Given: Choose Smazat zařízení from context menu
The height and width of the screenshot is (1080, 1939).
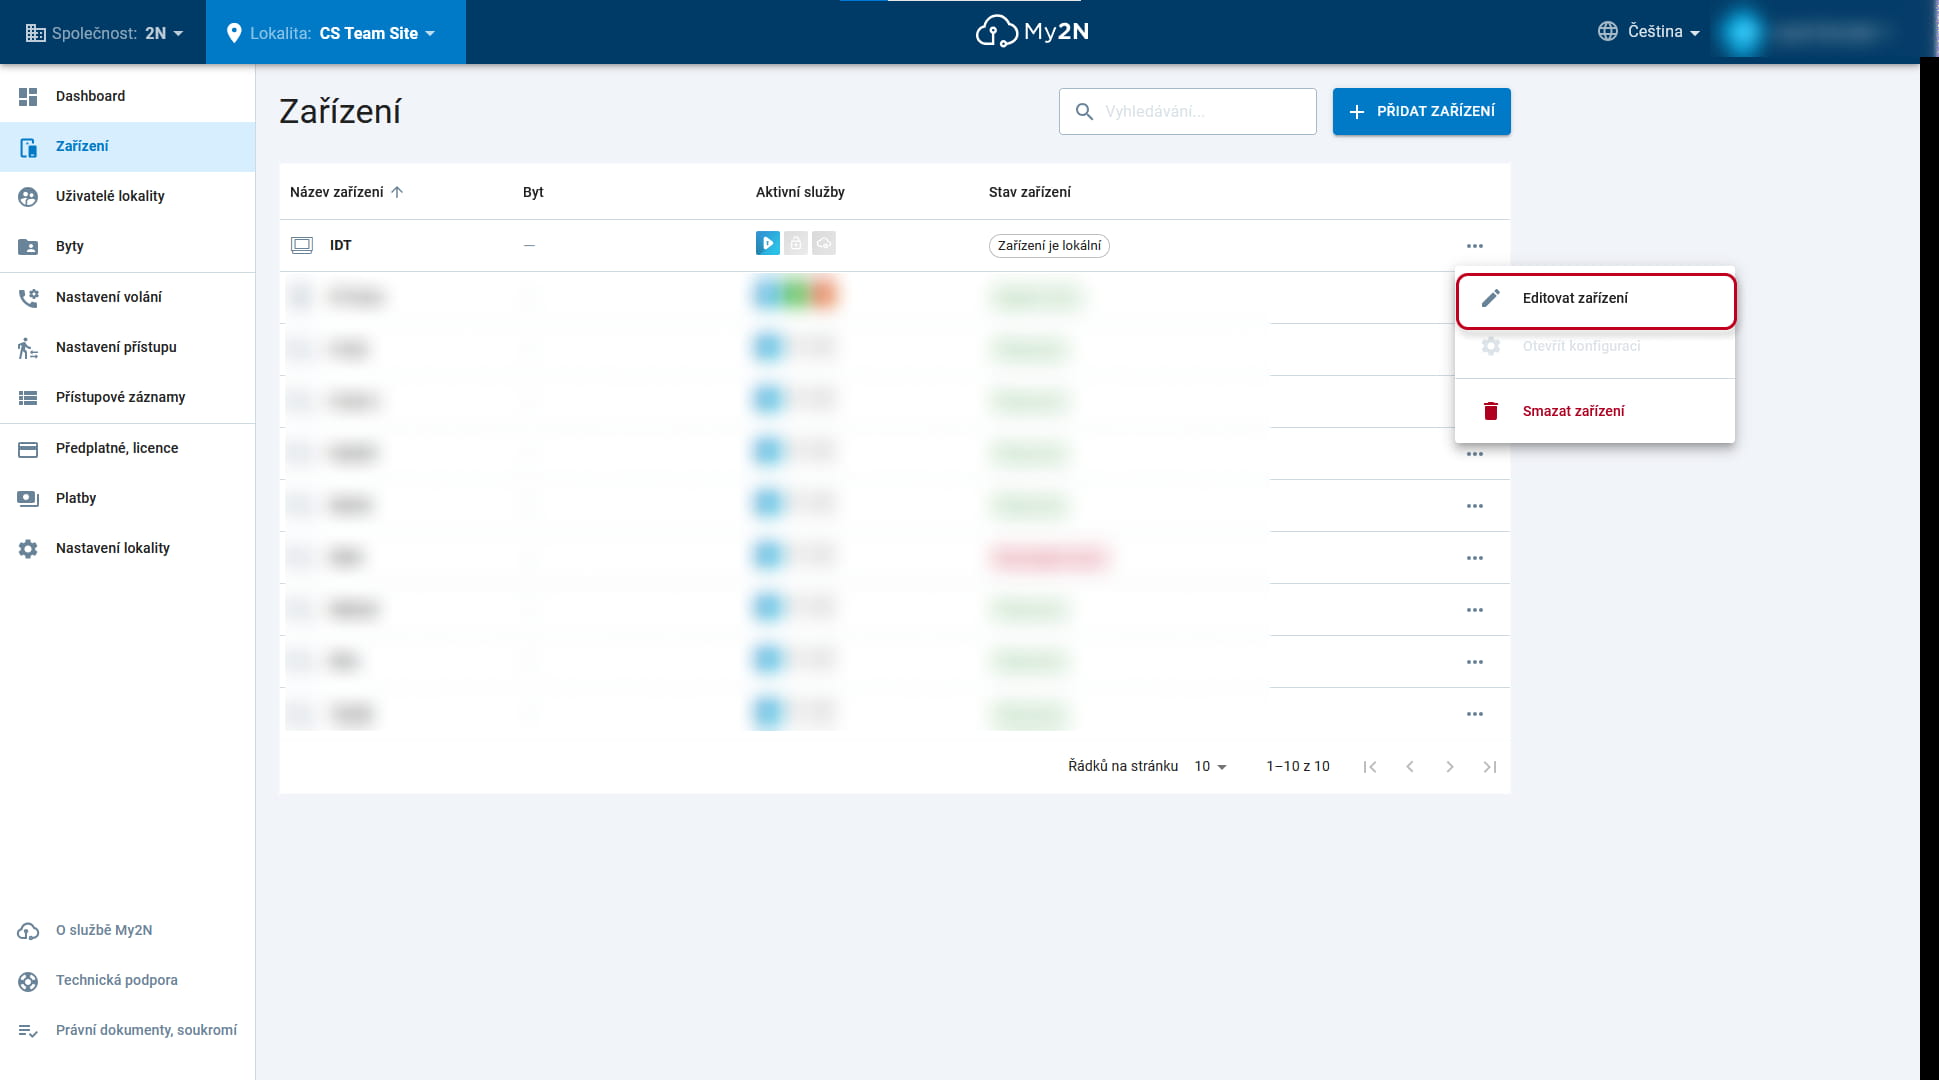Looking at the screenshot, I should click(x=1595, y=411).
